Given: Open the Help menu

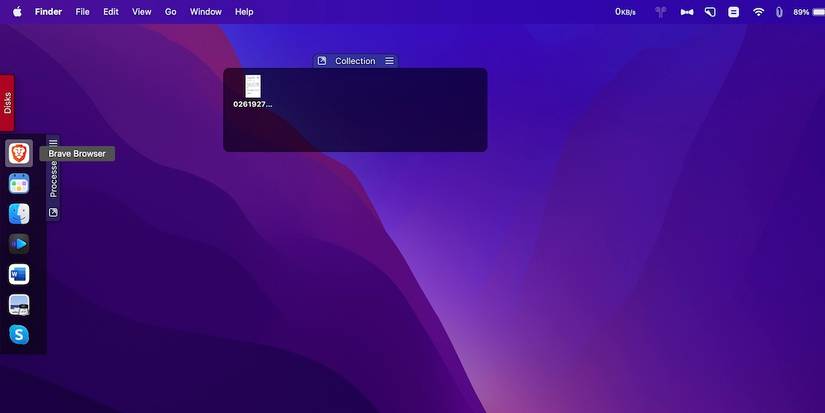Looking at the screenshot, I should pos(244,12).
